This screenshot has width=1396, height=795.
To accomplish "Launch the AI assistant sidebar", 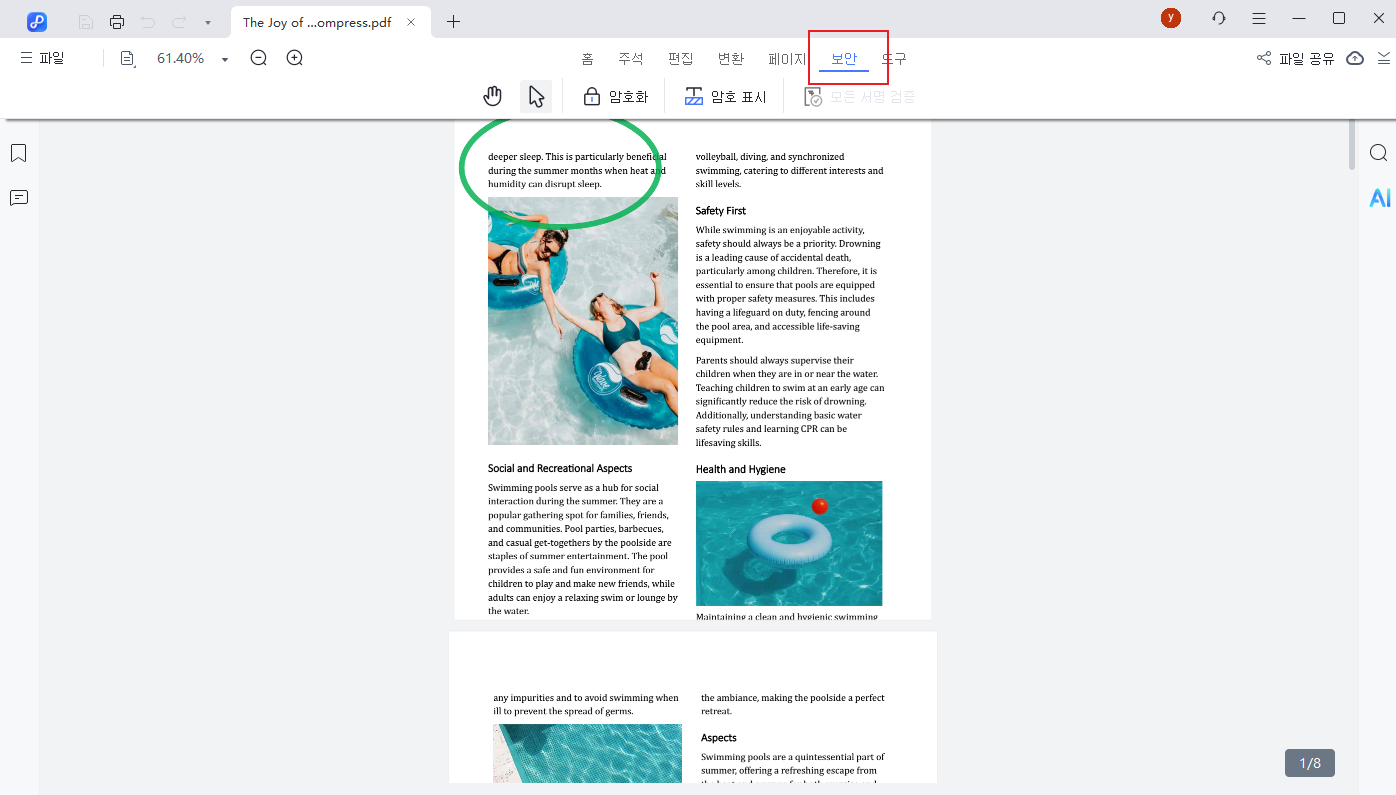I will pos(1379,198).
